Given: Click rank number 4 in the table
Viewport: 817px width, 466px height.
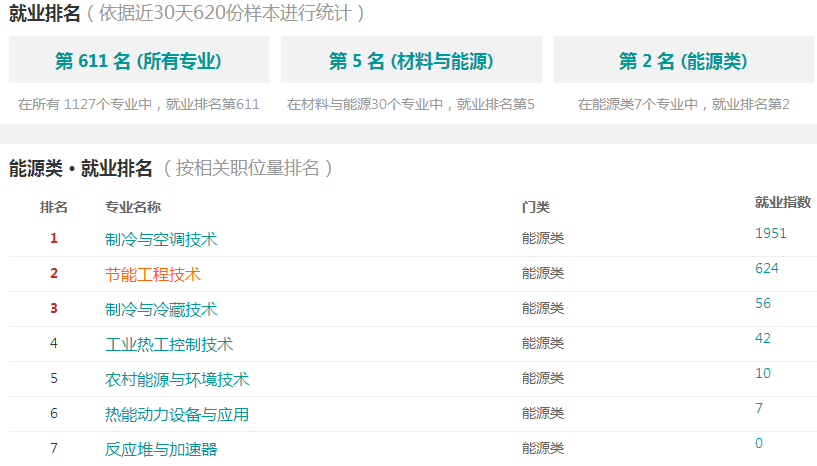Looking at the screenshot, I should click(x=54, y=343).
